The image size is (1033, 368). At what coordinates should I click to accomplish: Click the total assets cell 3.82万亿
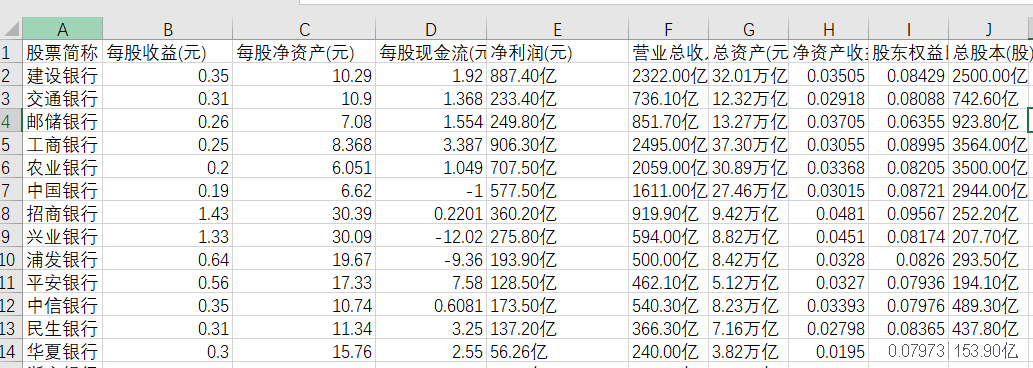click(x=748, y=351)
